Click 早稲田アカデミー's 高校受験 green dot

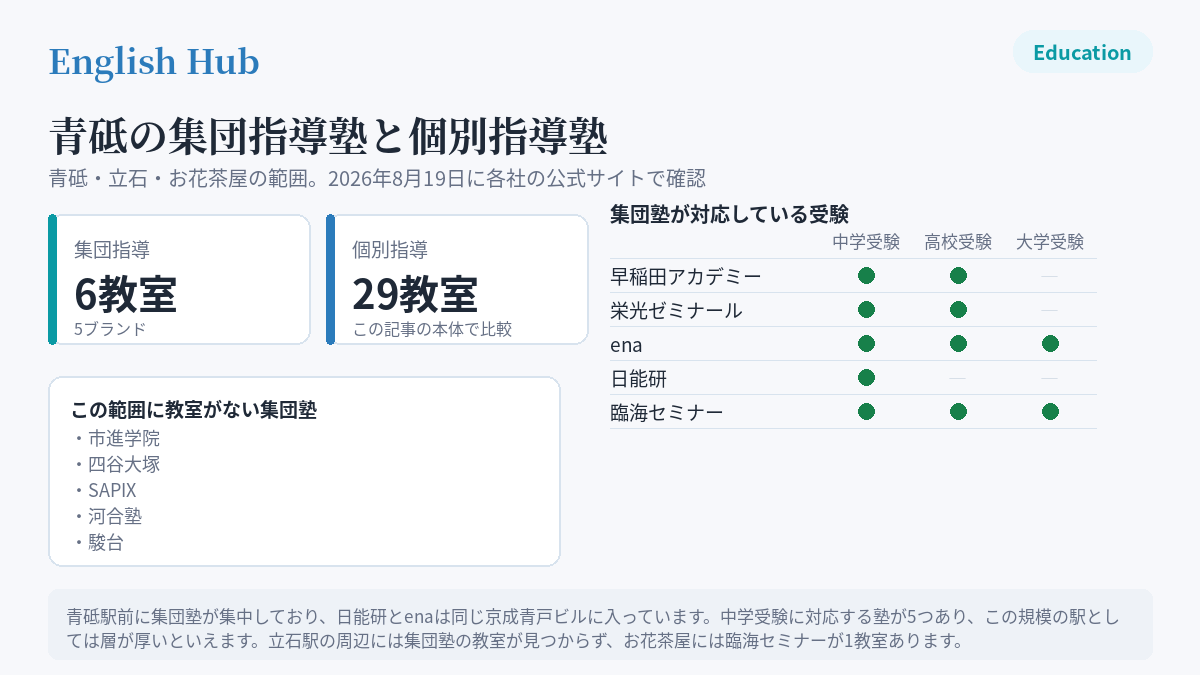(958, 276)
